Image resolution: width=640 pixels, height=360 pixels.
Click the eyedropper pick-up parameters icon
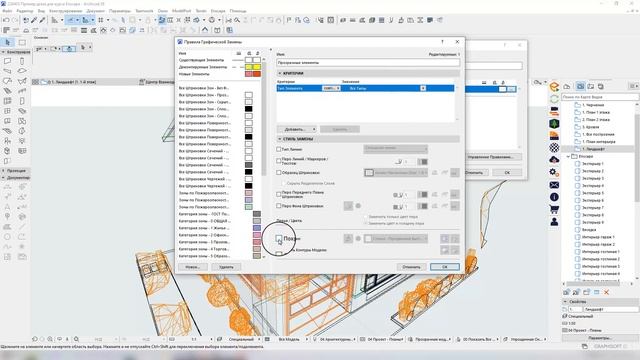34,20
